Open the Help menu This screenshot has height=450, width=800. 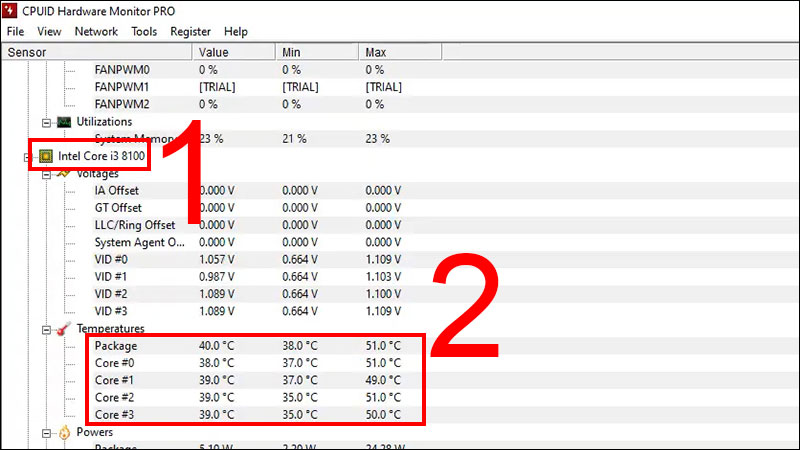click(236, 31)
